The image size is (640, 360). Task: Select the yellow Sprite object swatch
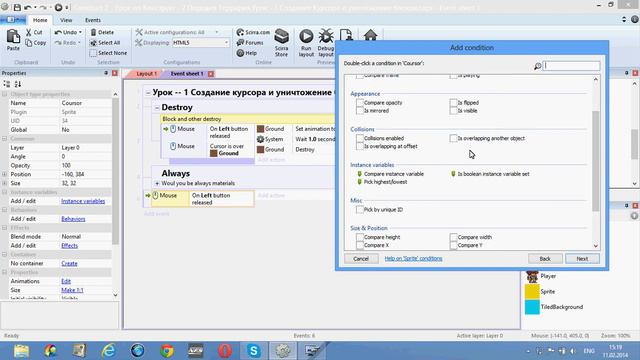(x=532, y=291)
